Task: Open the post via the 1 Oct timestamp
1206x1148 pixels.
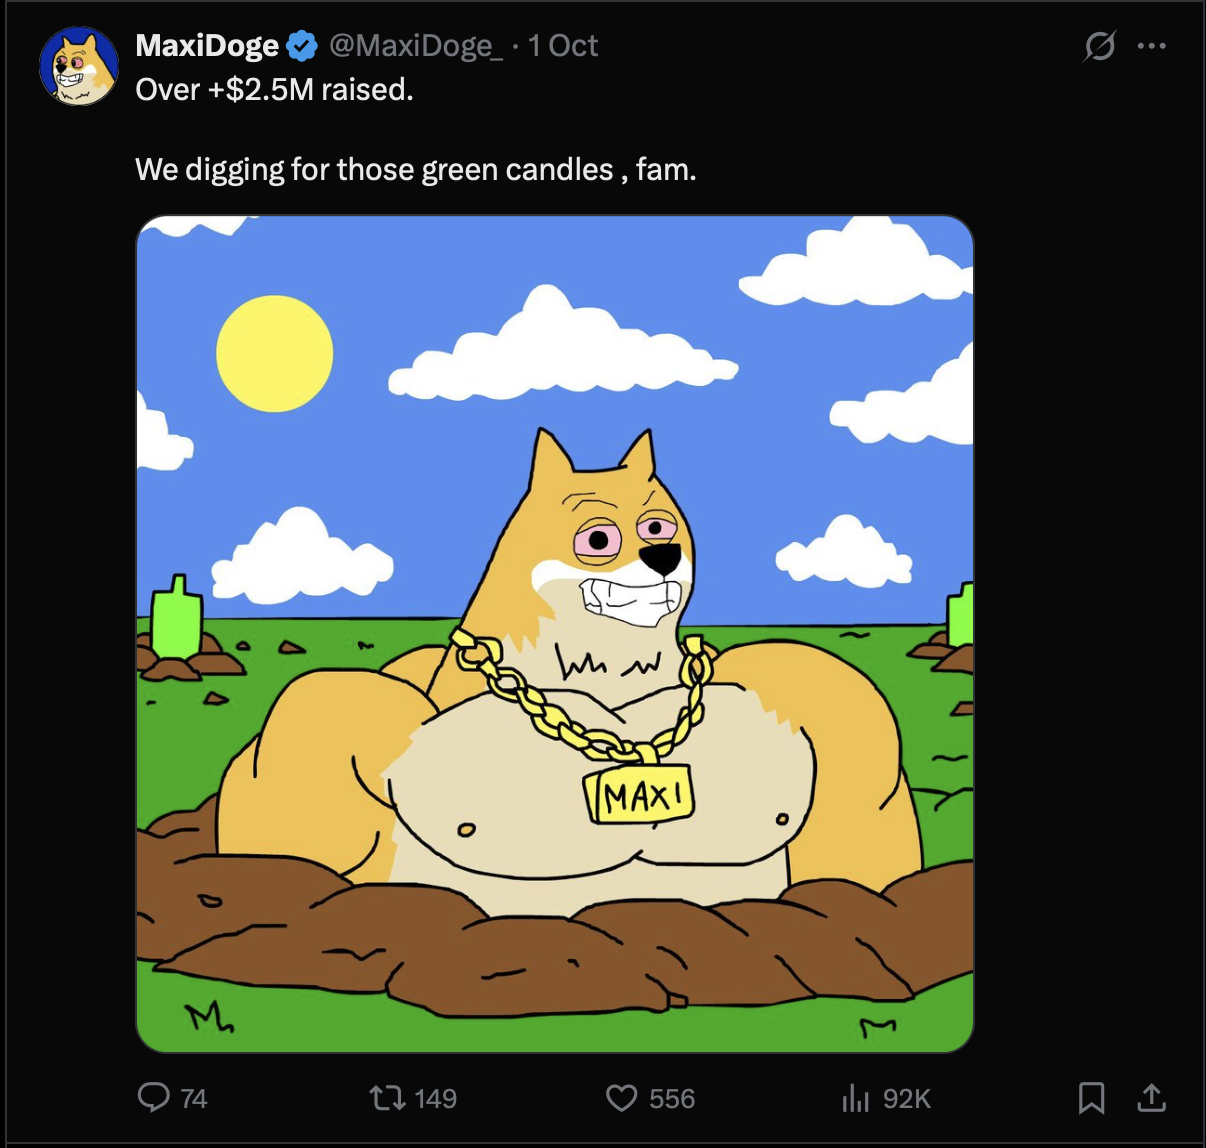Action: (563, 46)
